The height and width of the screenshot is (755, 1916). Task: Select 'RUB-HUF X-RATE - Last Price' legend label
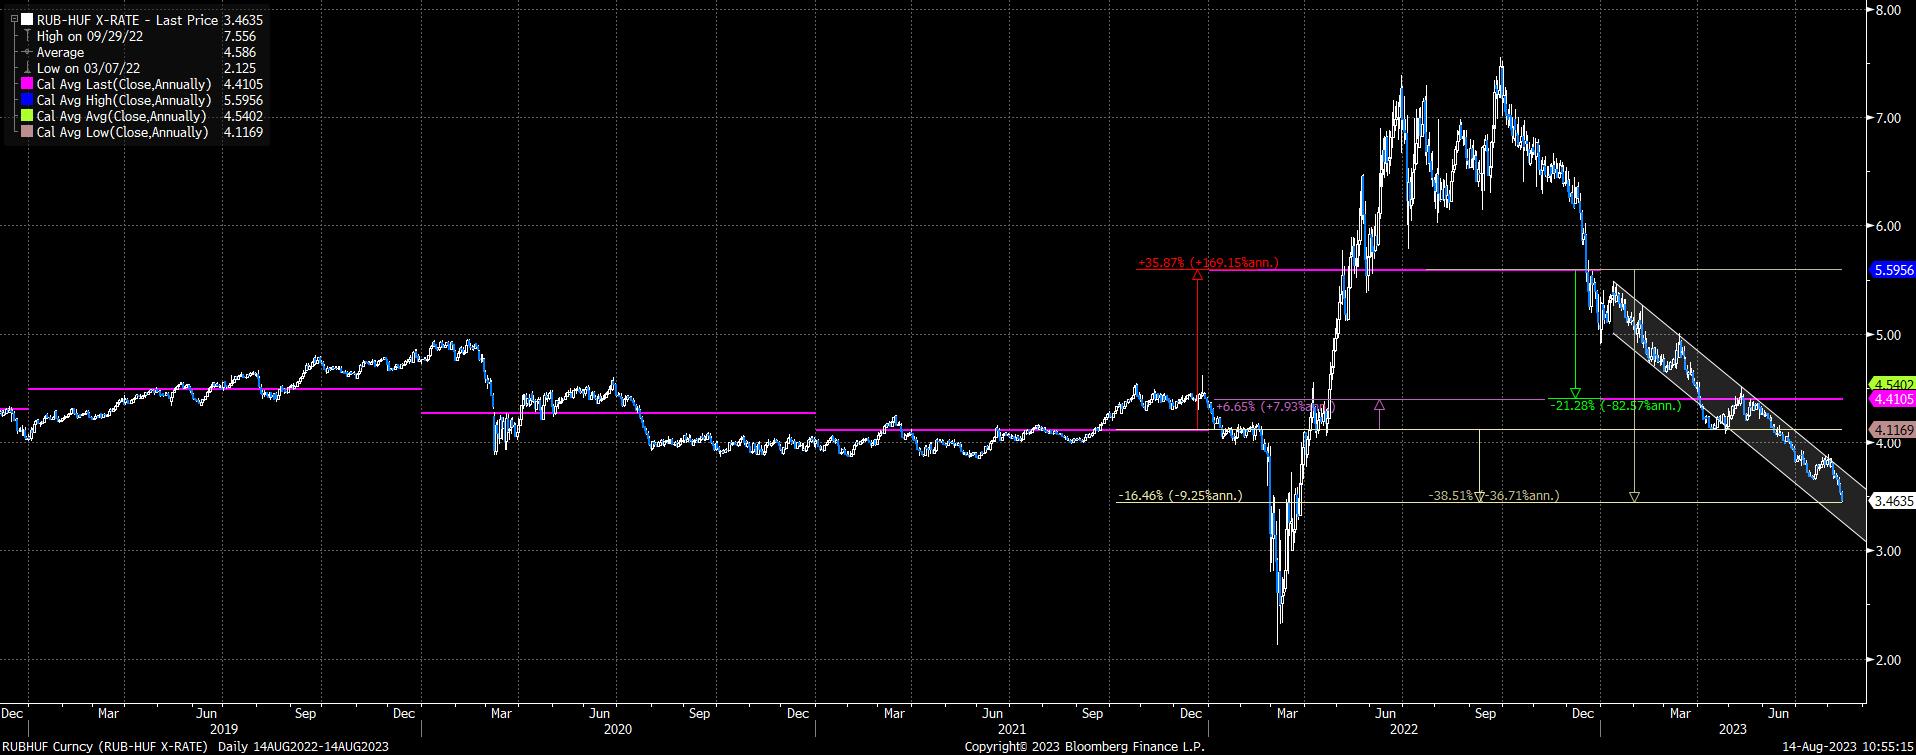point(127,20)
